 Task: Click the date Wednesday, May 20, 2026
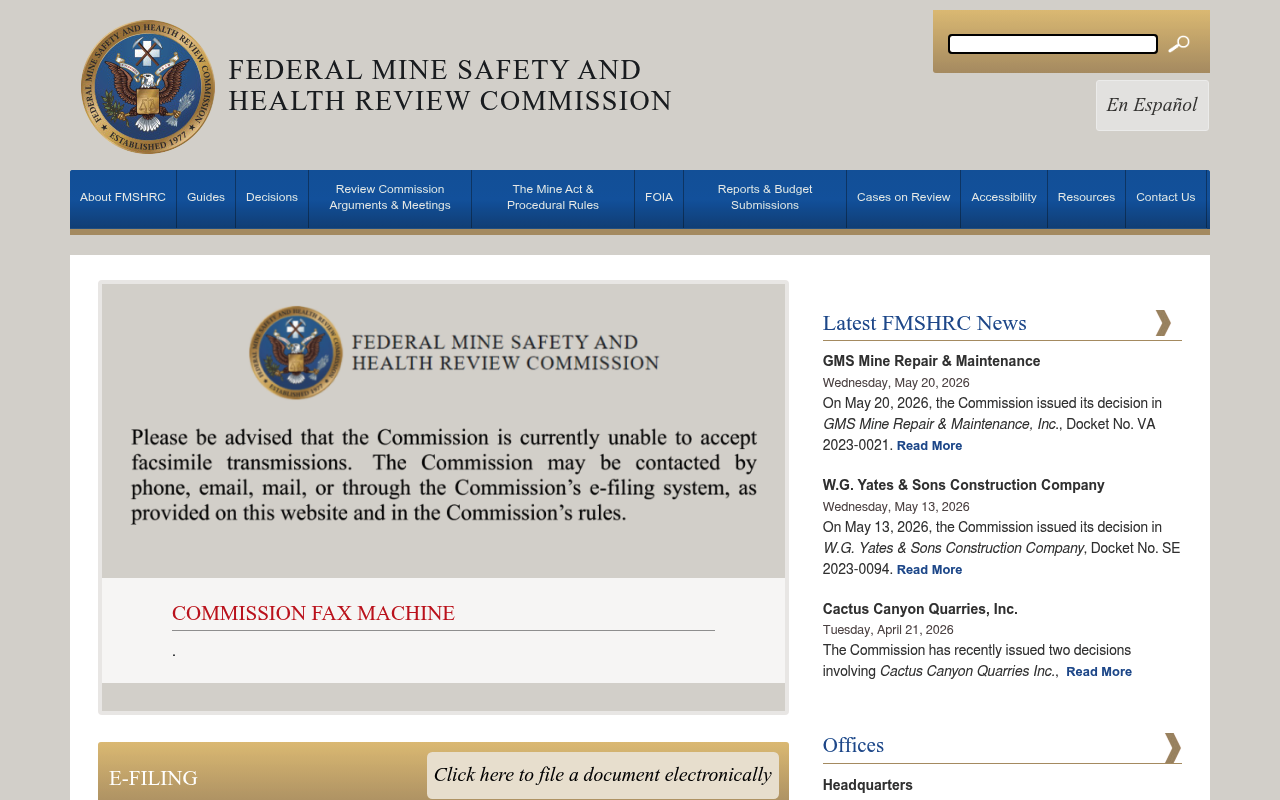tap(896, 383)
